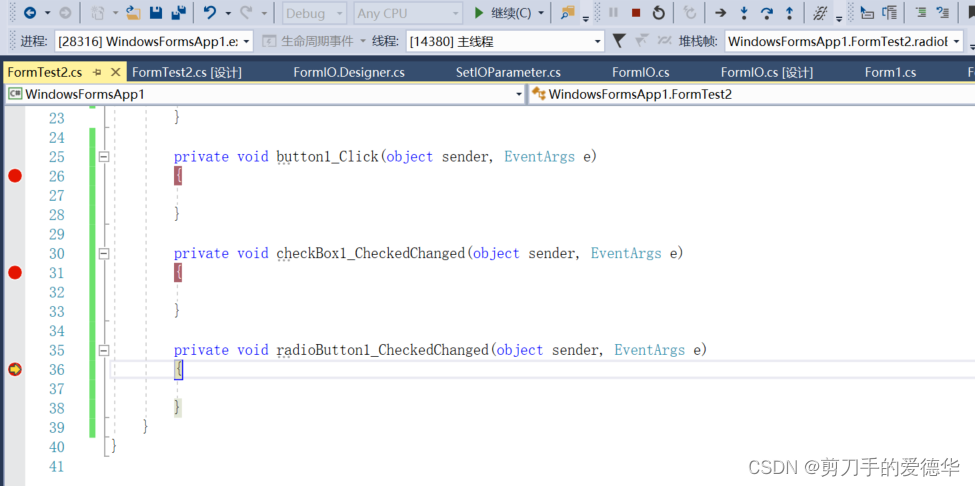The width and height of the screenshot is (975, 486).
Task: Click the red Stop Debugging square
Action: click(x=635, y=12)
